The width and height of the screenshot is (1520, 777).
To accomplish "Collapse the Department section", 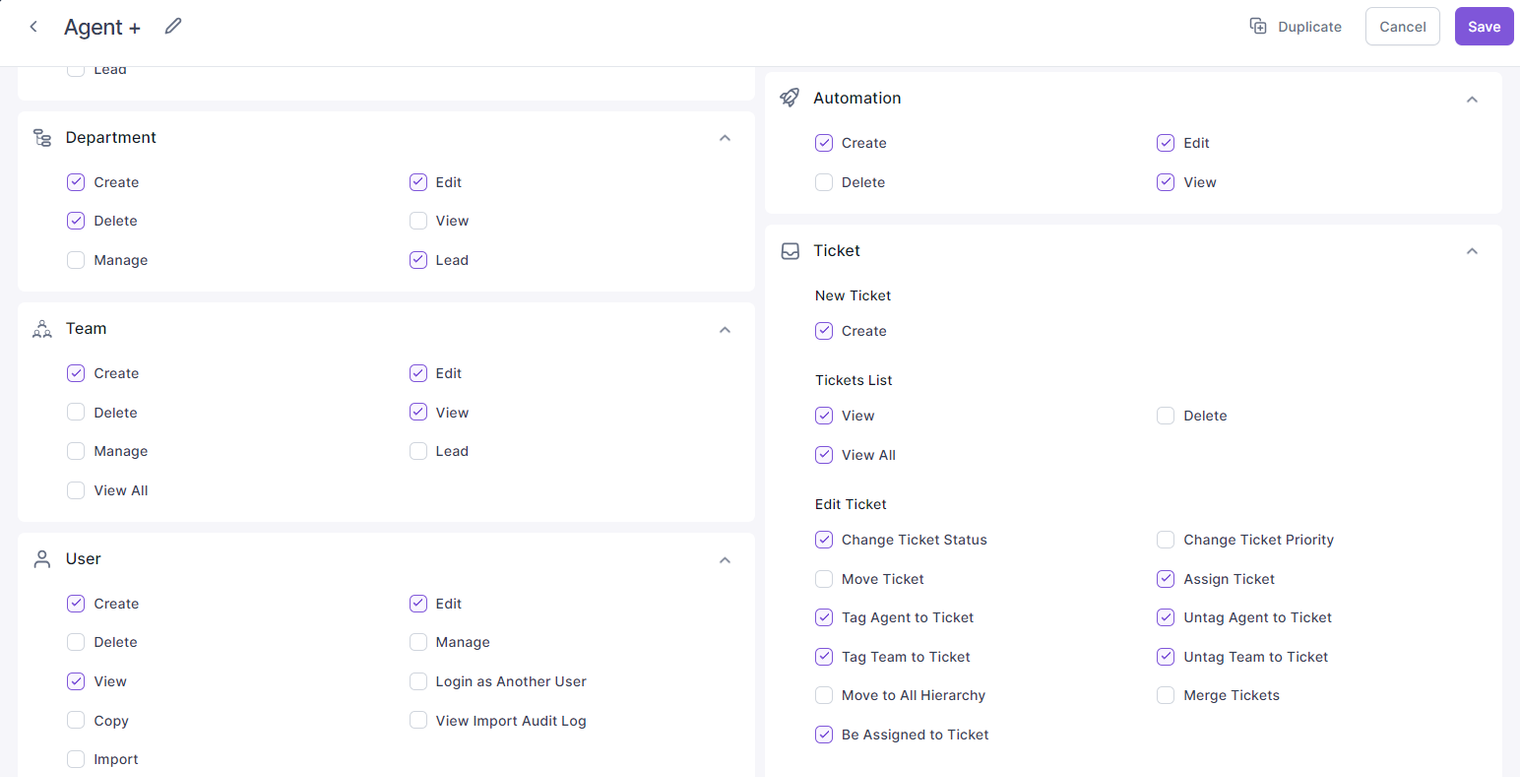I will 725,138.
